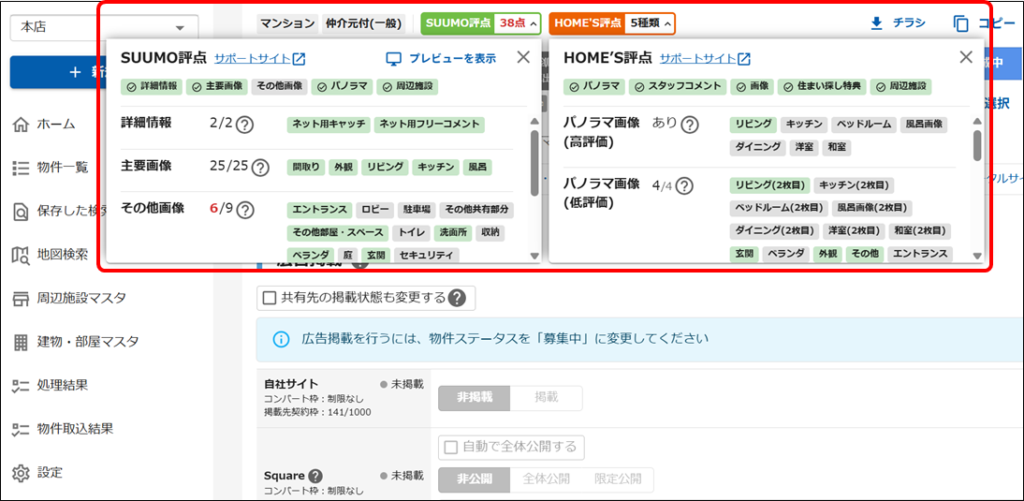
Task: Click 和室(2枚目) tag in HOME'S panel
Action: [x=921, y=231]
